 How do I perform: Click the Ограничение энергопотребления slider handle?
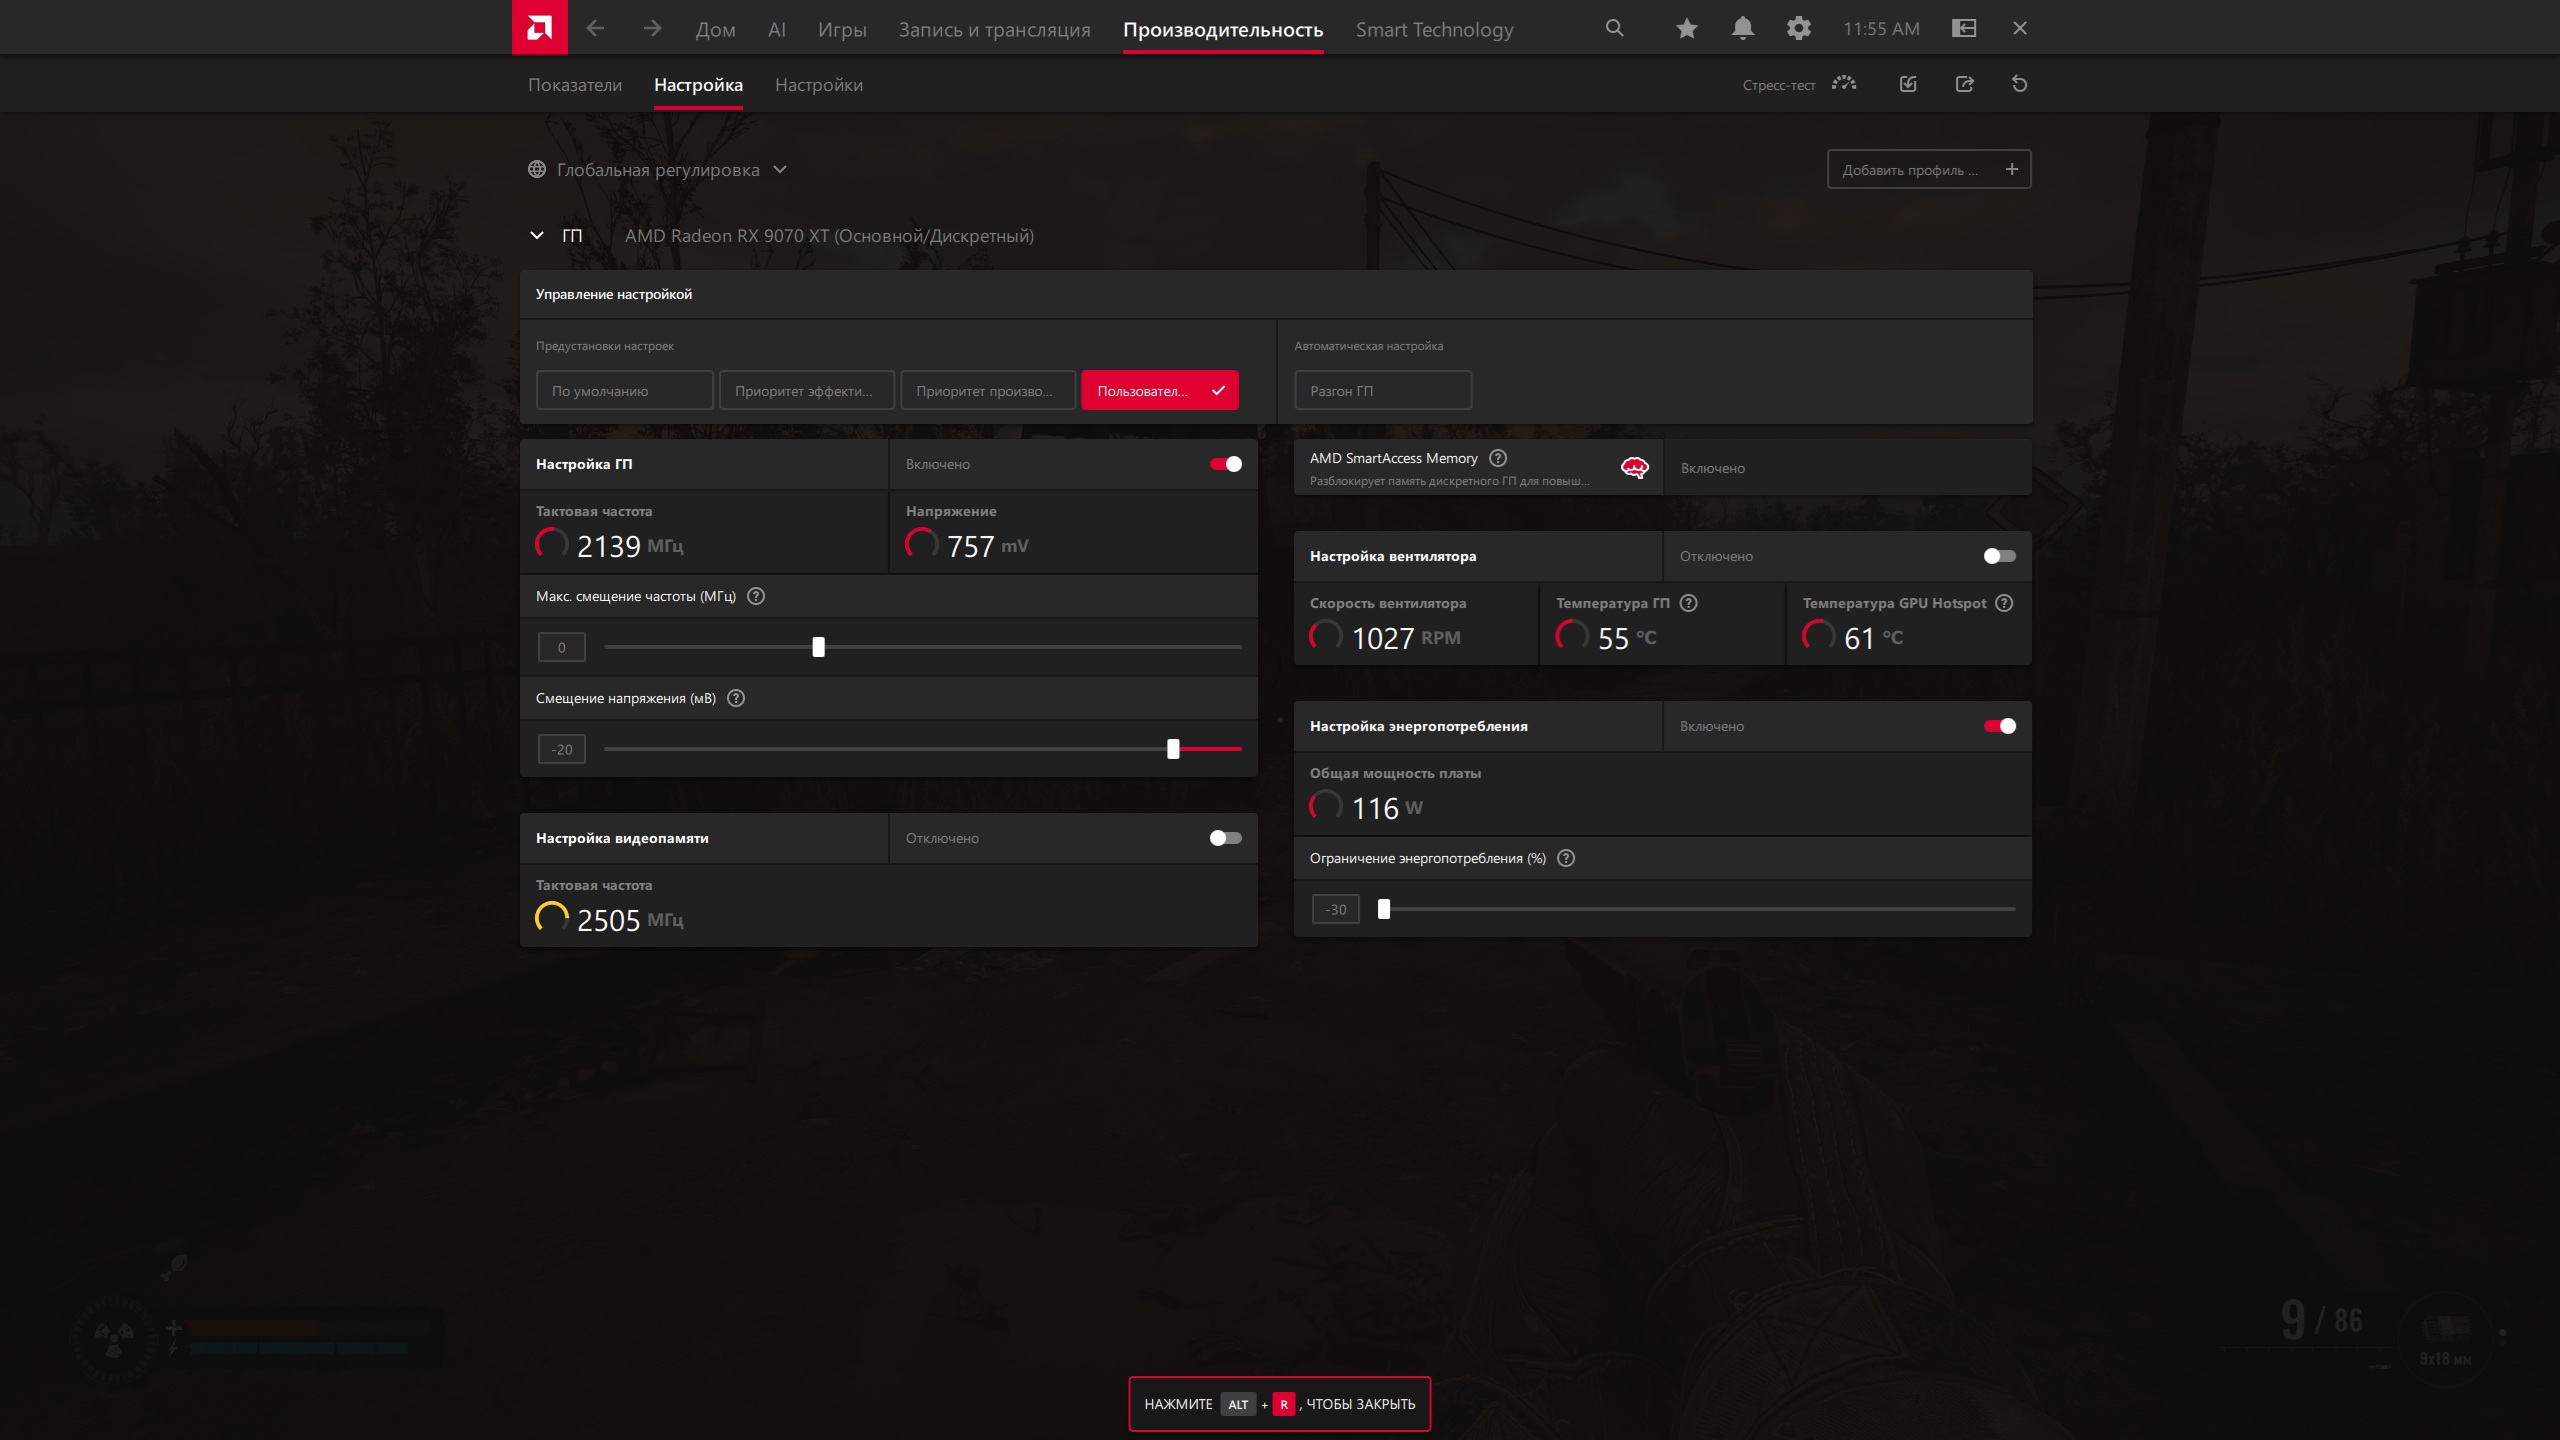pyautogui.click(x=1384, y=909)
